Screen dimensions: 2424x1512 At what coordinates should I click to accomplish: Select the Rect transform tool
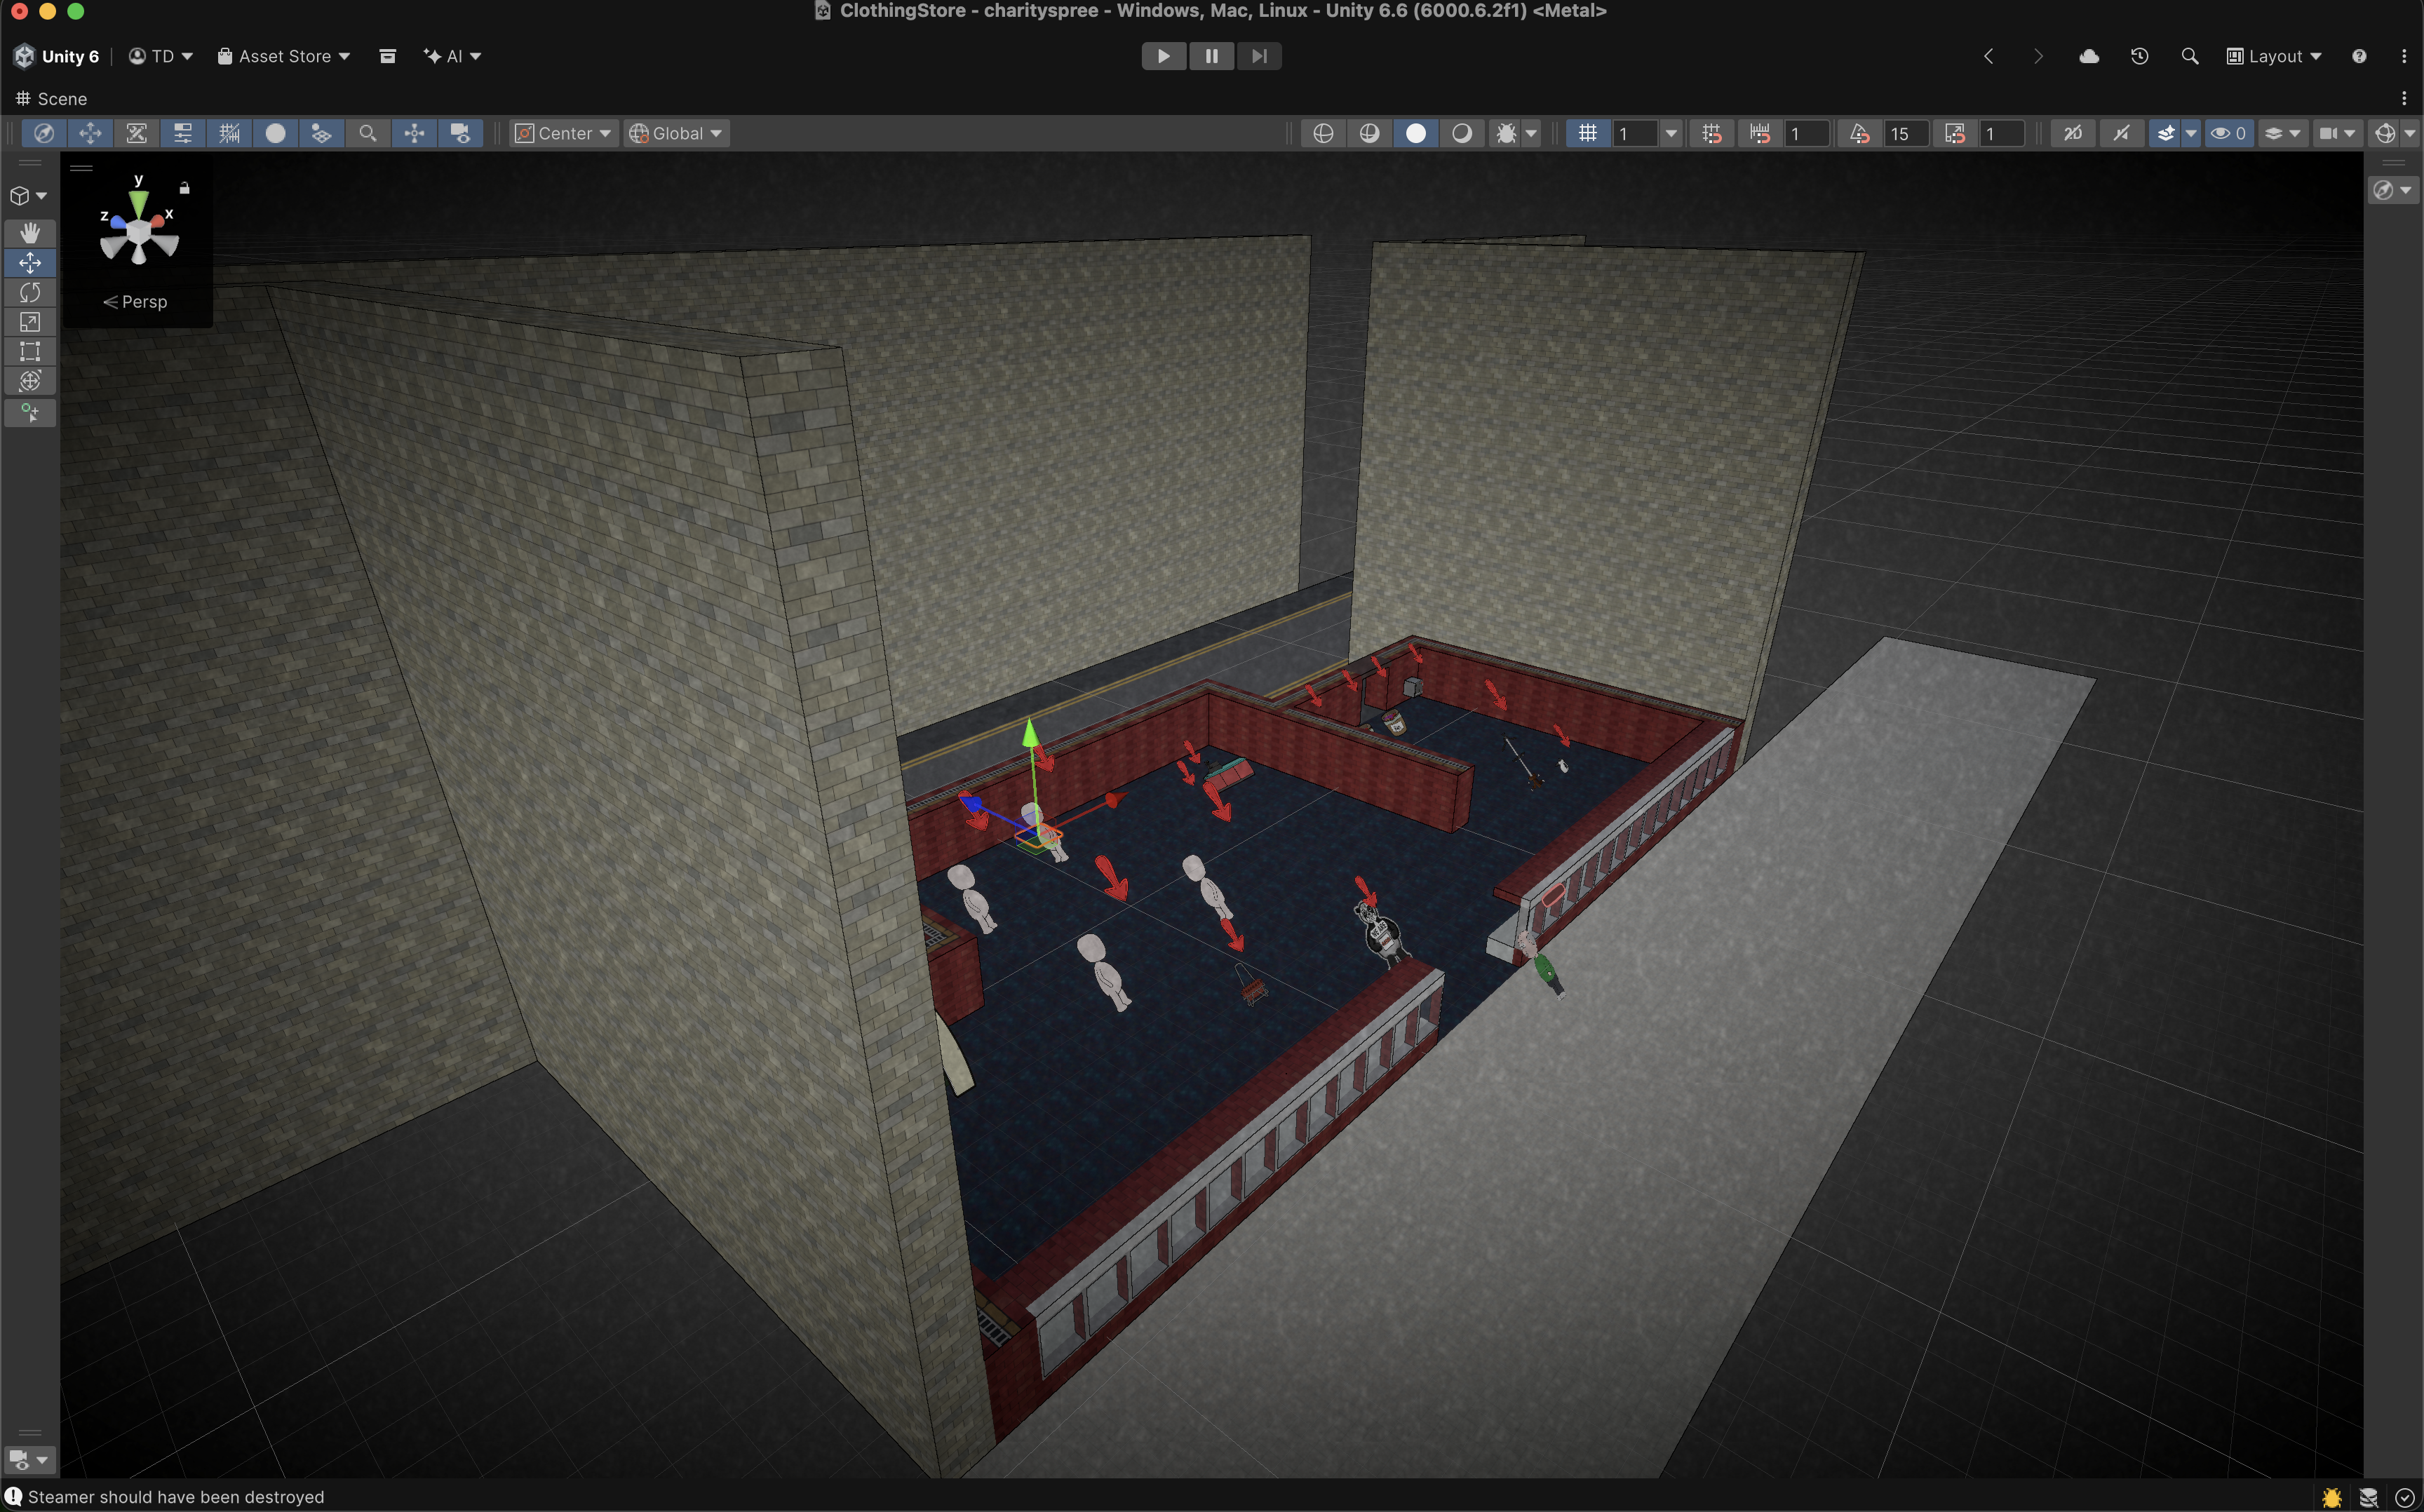(x=30, y=351)
